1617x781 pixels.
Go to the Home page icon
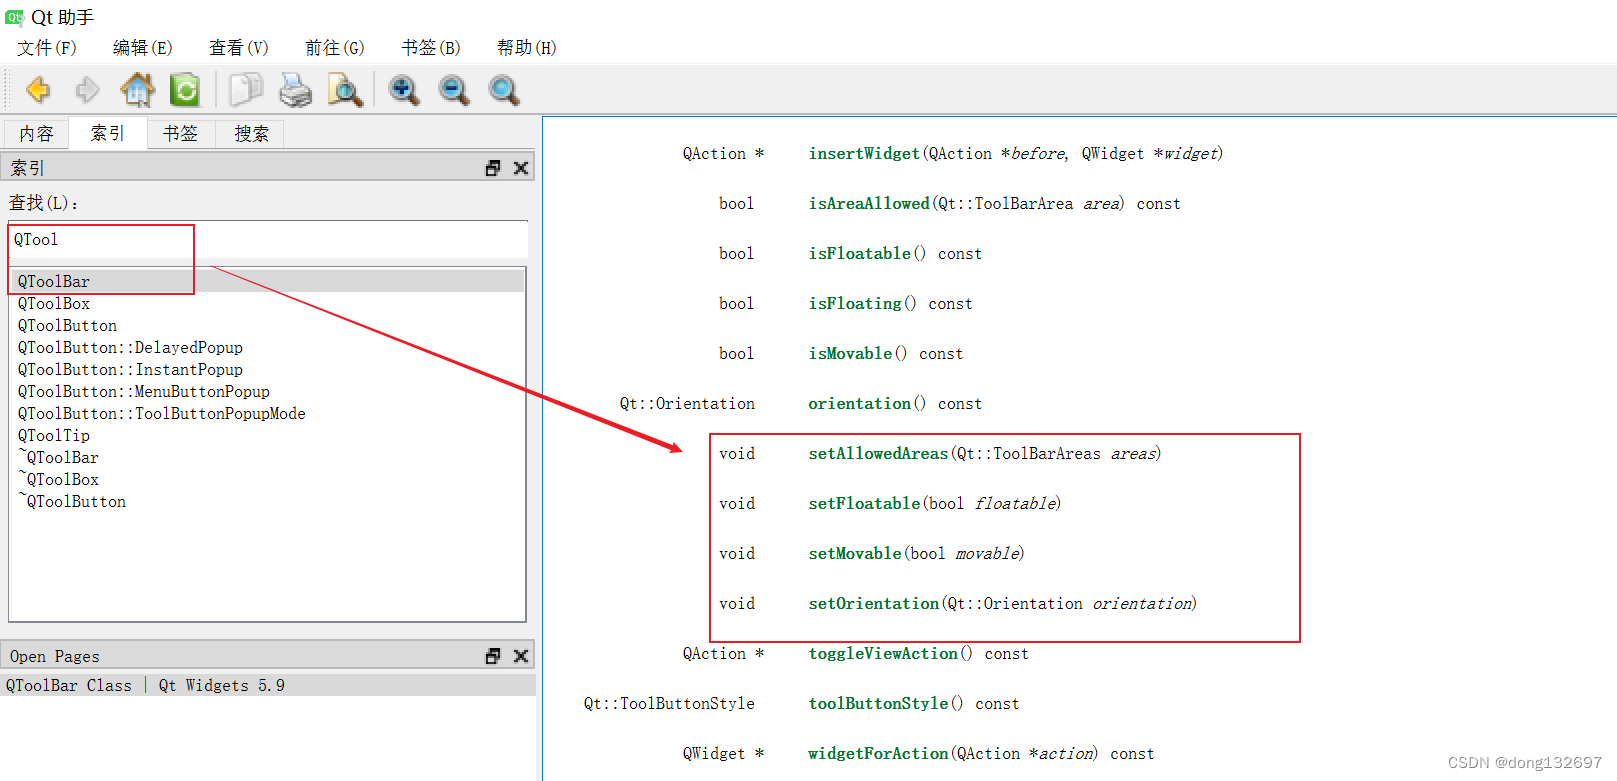pyautogui.click(x=137, y=90)
